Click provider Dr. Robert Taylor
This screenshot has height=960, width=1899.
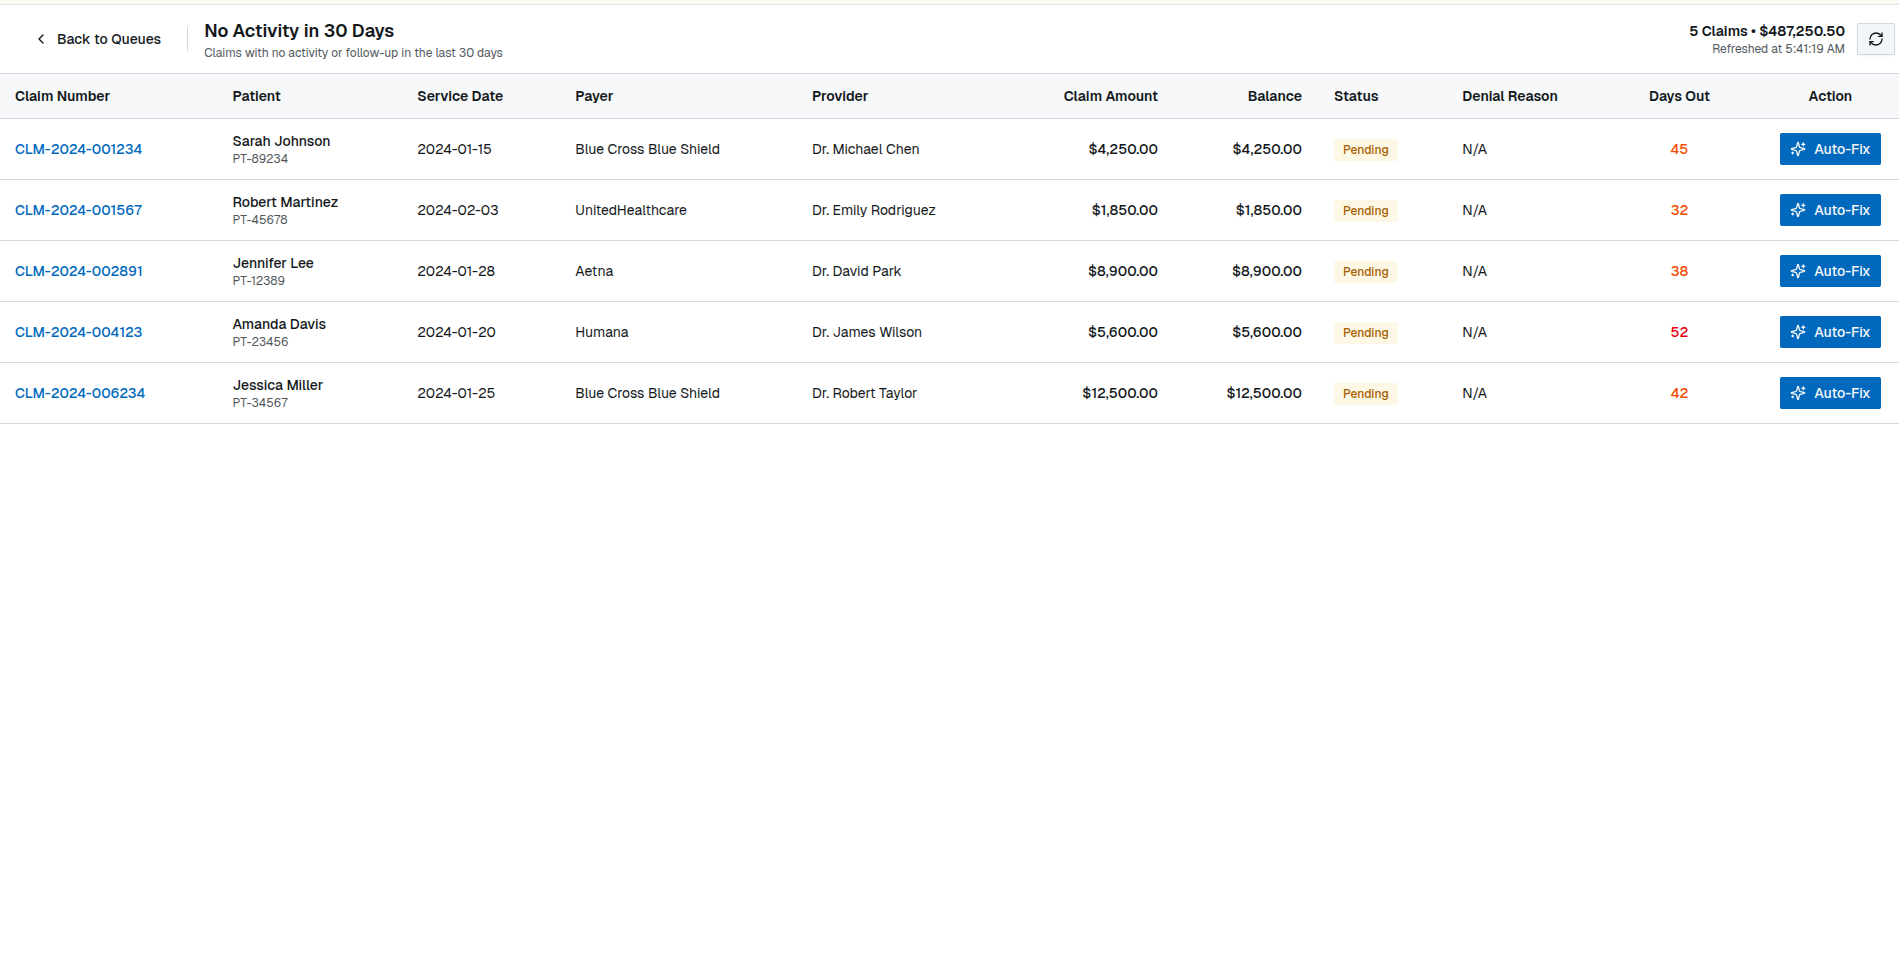[864, 393]
